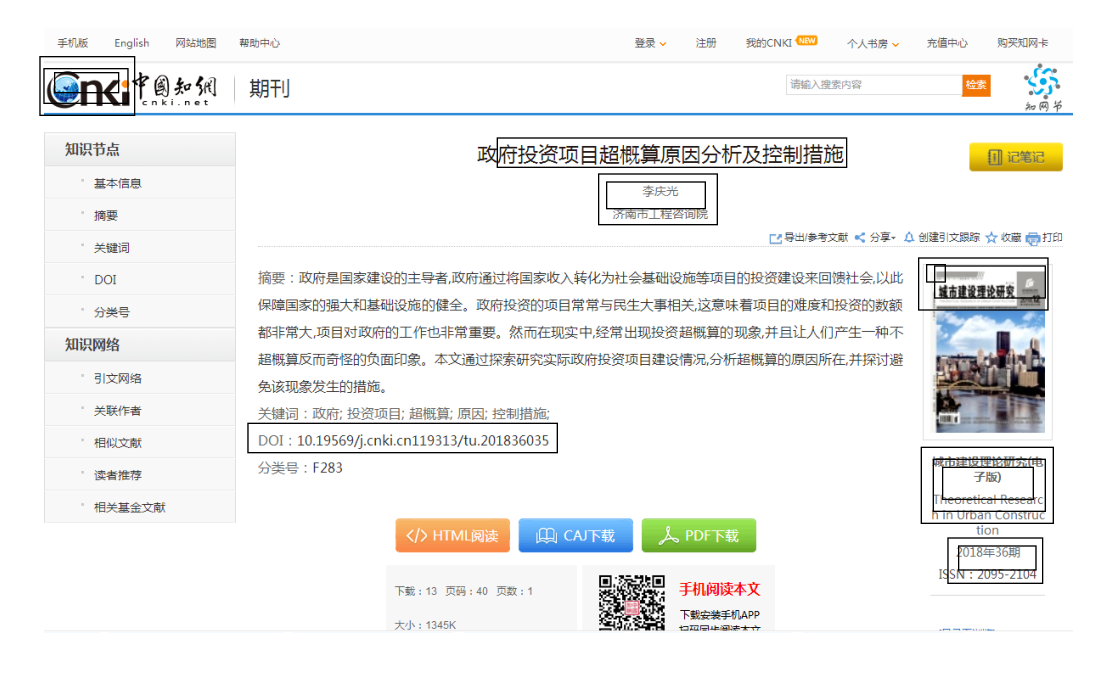Click the yellow 记笔记 button
The width and height of the screenshot is (1094, 682).
pos(1015,157)
